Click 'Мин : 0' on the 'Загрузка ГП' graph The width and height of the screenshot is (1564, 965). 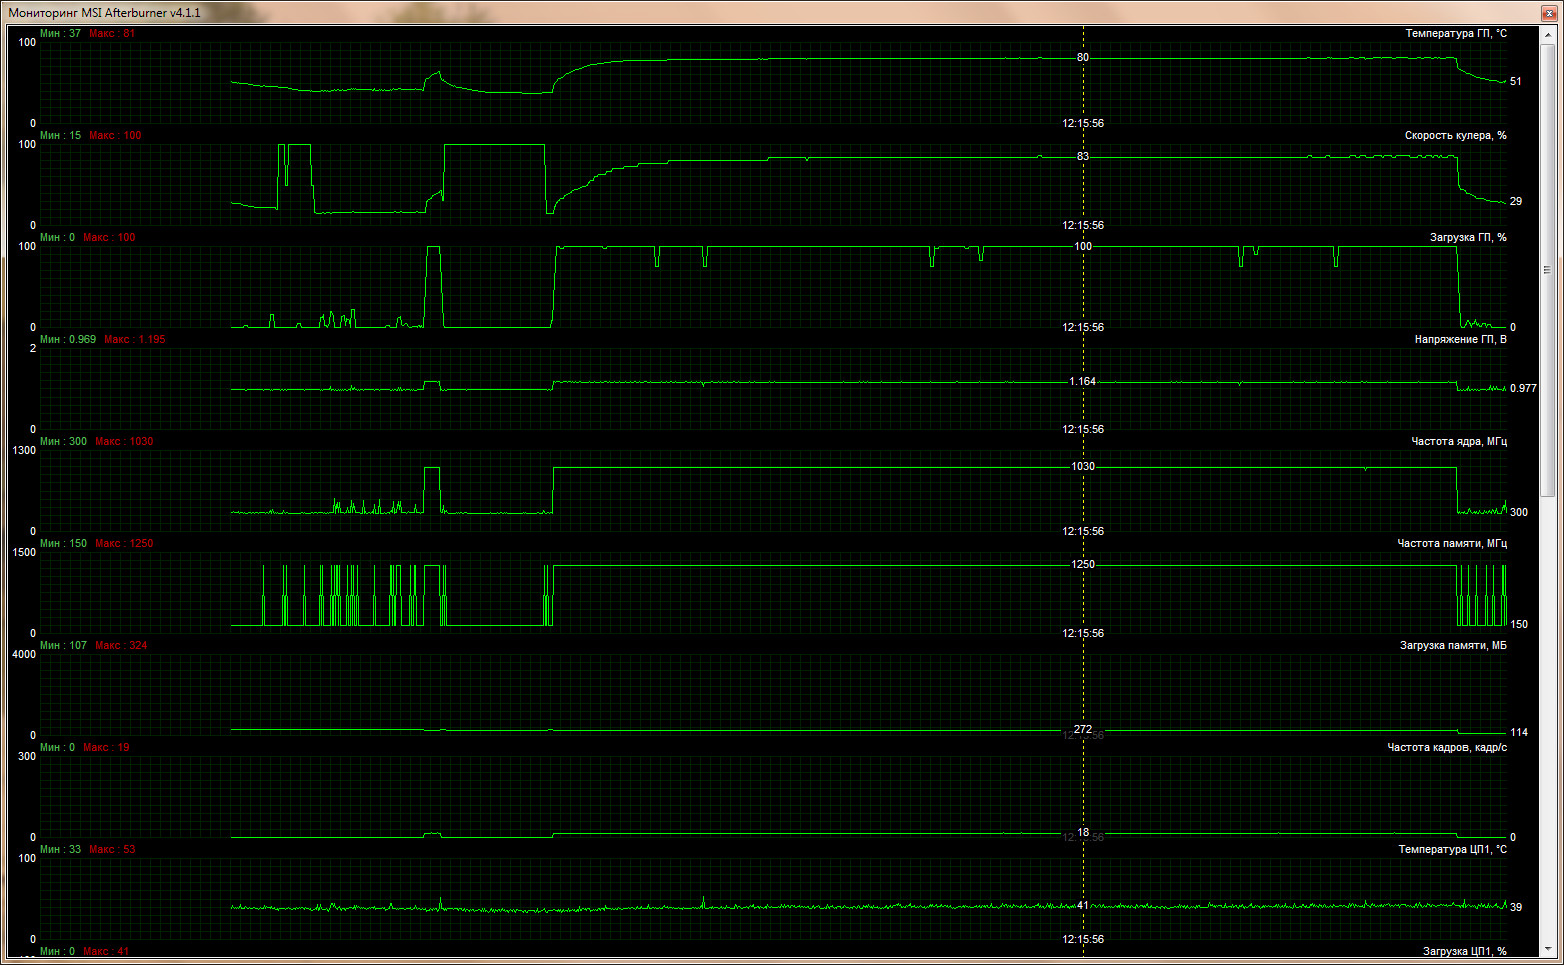(x=57, y=238)
